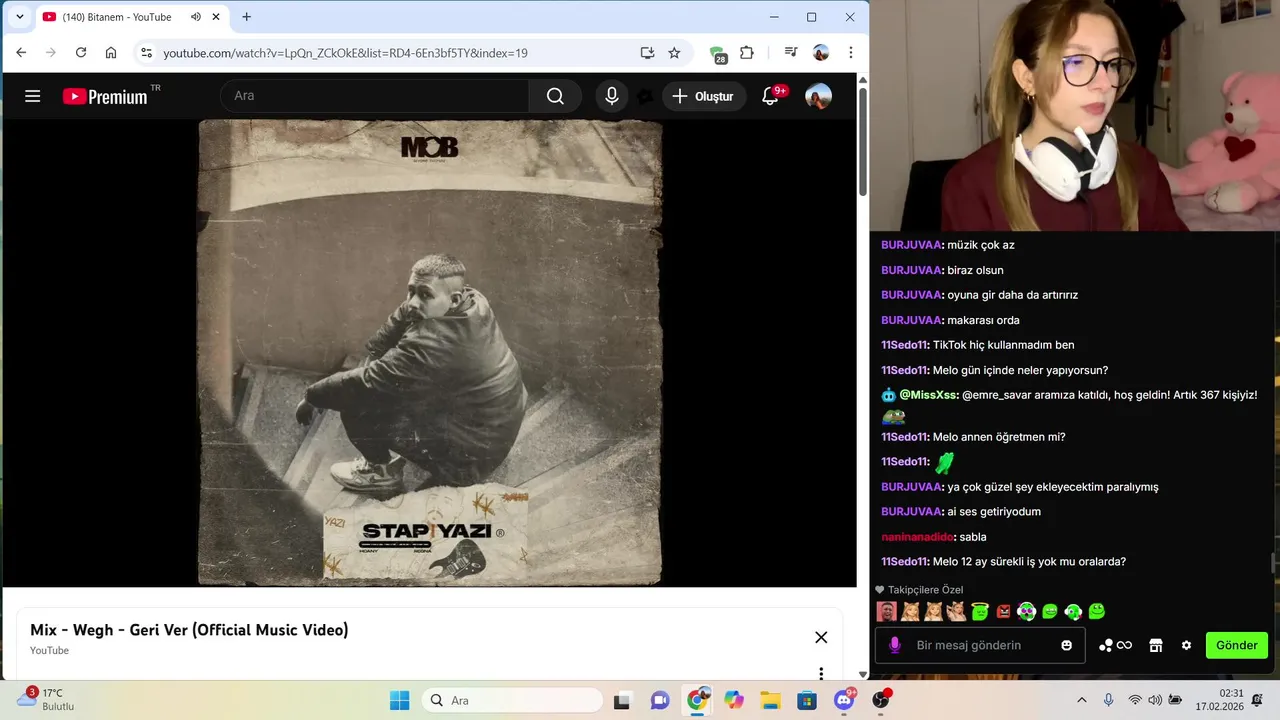Image resolution: width=1280 pixels, height=720 pixels.
Task: Open a new Chrome tab
Action: tap(246, 17)
